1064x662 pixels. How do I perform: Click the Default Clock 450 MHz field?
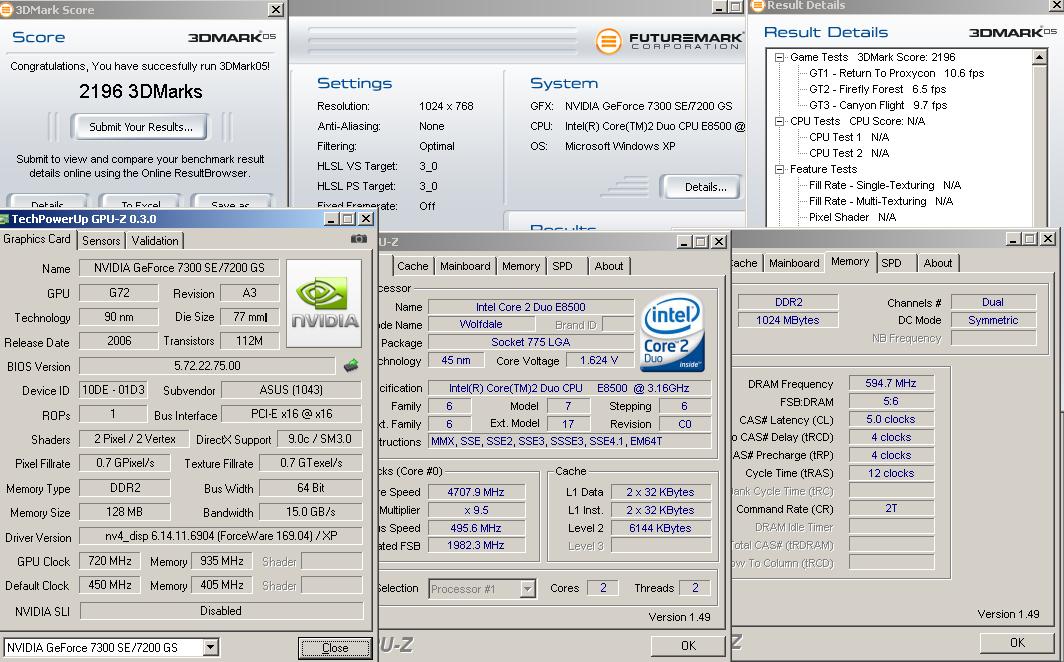coord(110,585)
